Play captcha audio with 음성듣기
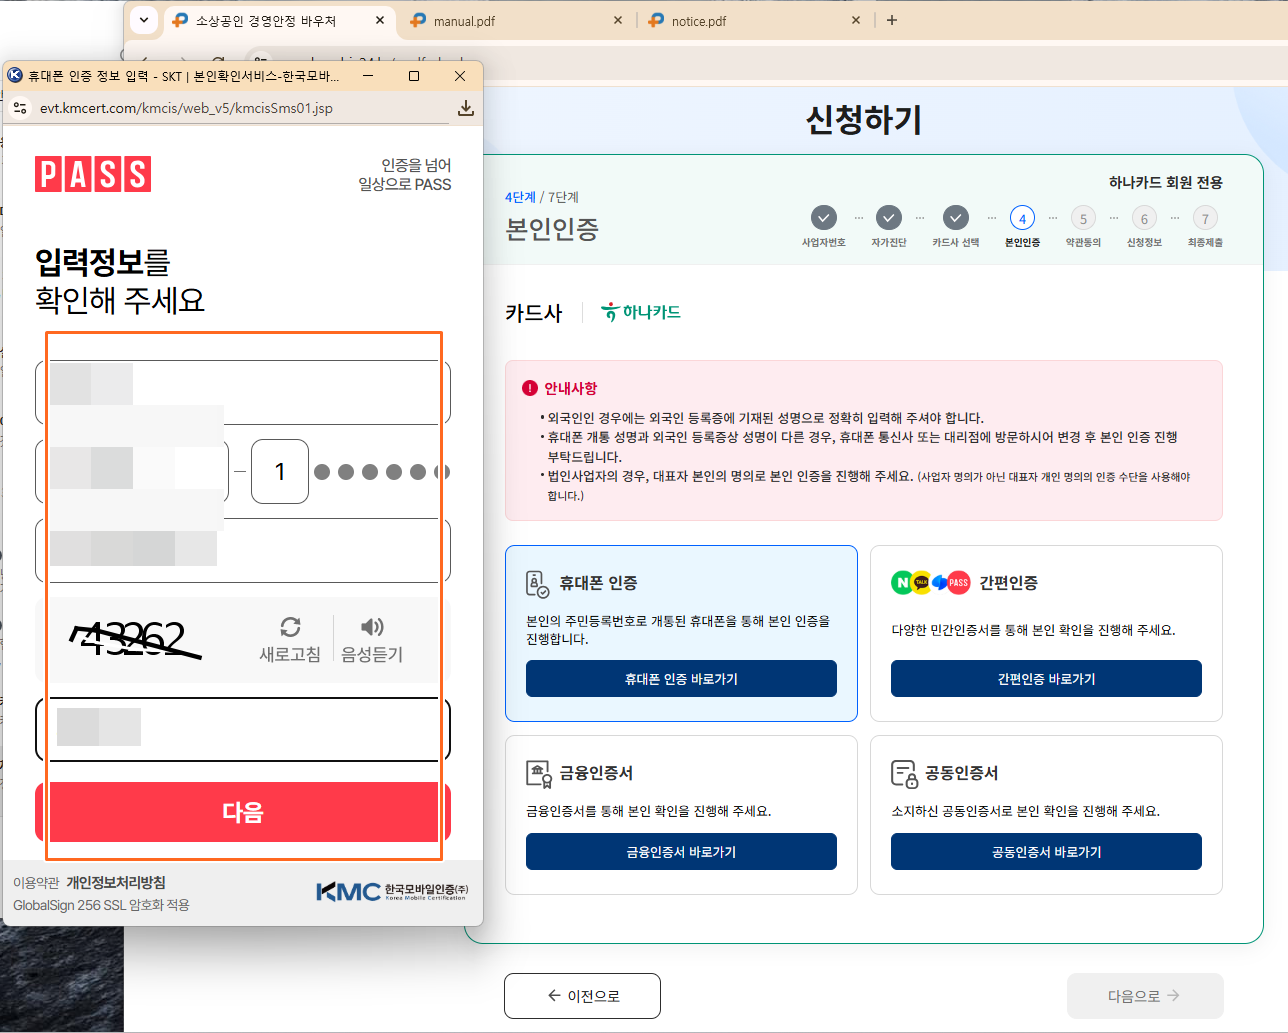The width and height of the screenshot is (1288, 1033). [372, 640]
